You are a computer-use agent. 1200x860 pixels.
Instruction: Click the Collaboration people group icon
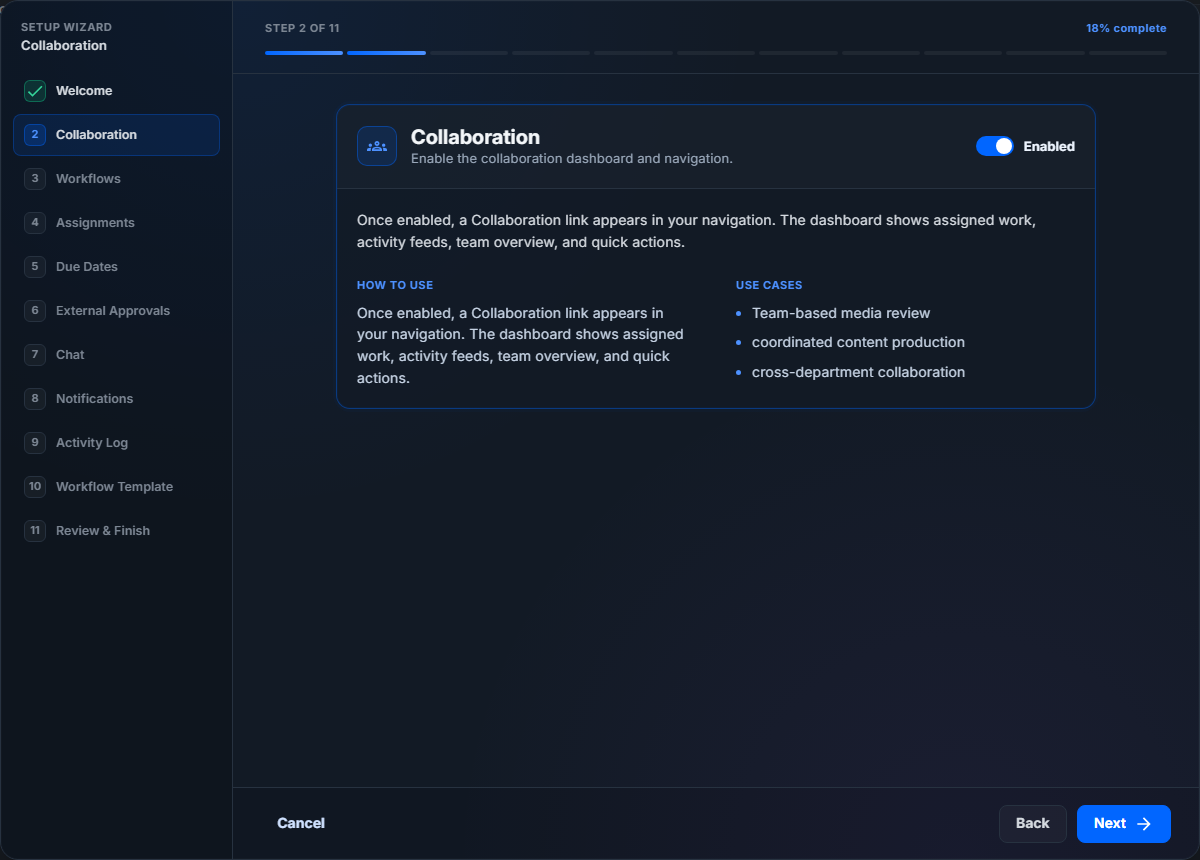pyautogui.click(x=377, y=146)
